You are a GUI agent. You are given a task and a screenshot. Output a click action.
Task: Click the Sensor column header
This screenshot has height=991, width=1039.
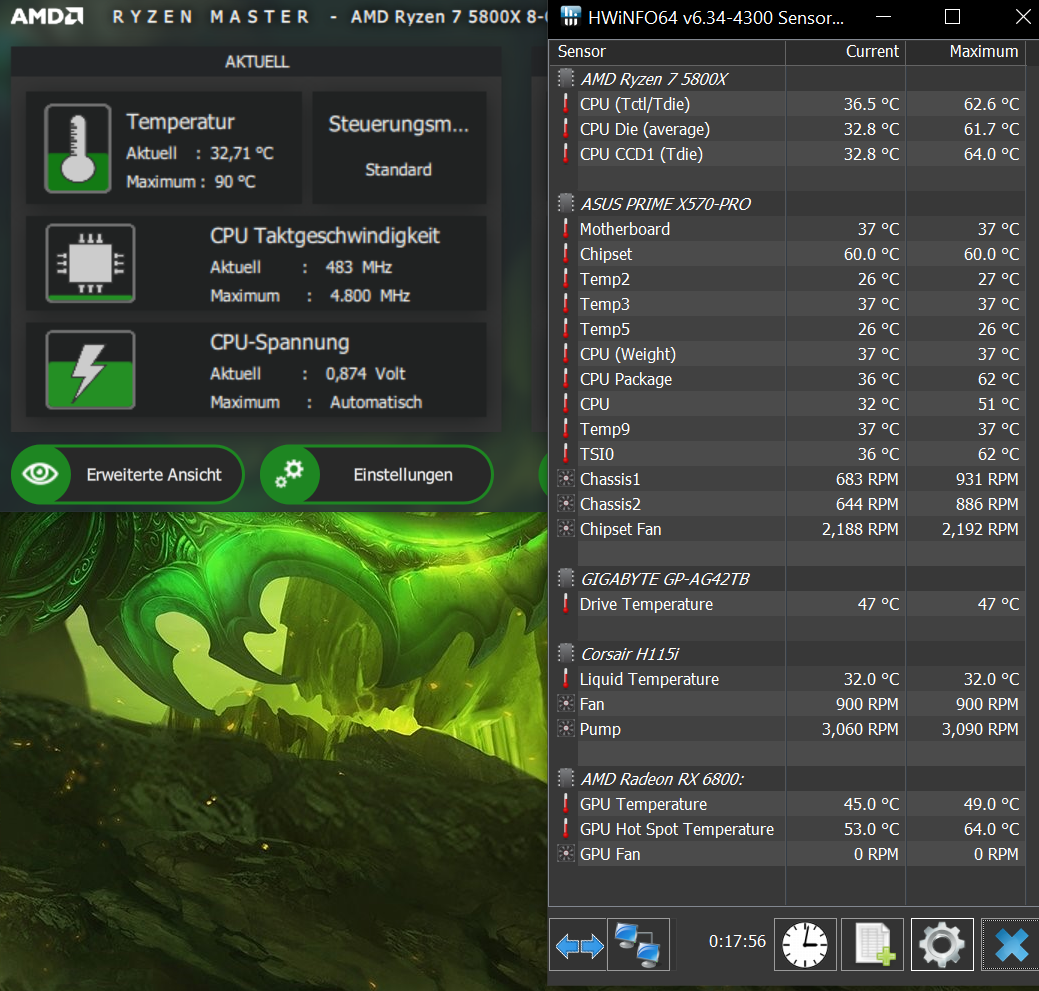[667, 52]
